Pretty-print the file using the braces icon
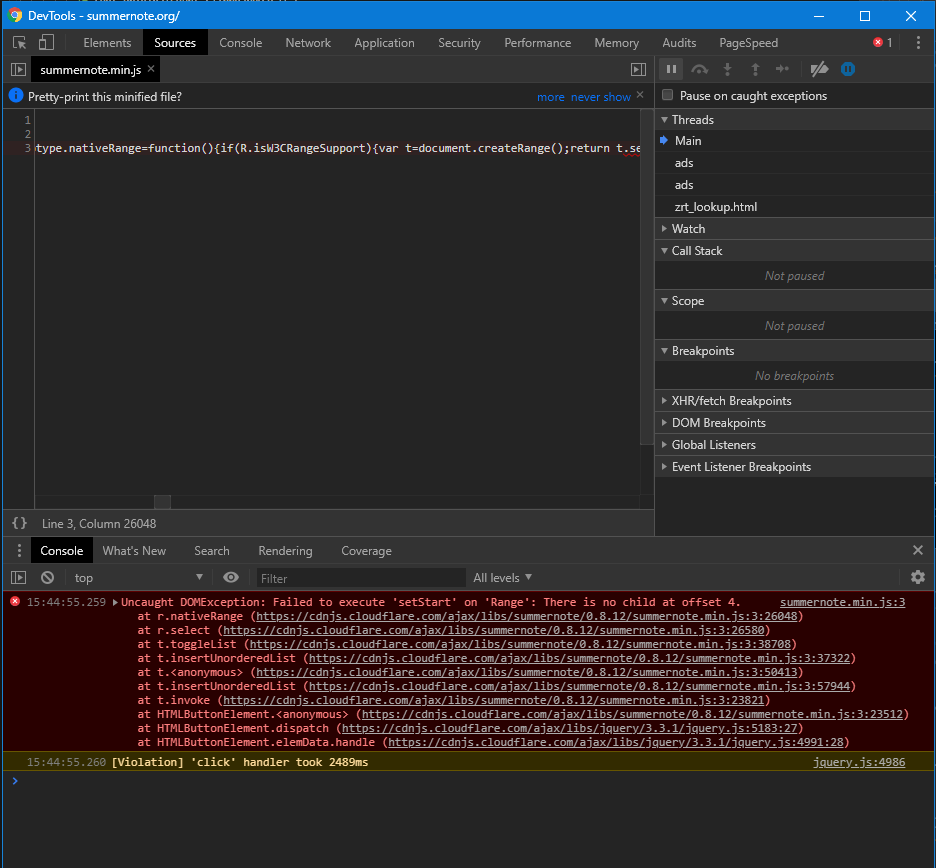 pyautogui.click(x=18, y=523)
